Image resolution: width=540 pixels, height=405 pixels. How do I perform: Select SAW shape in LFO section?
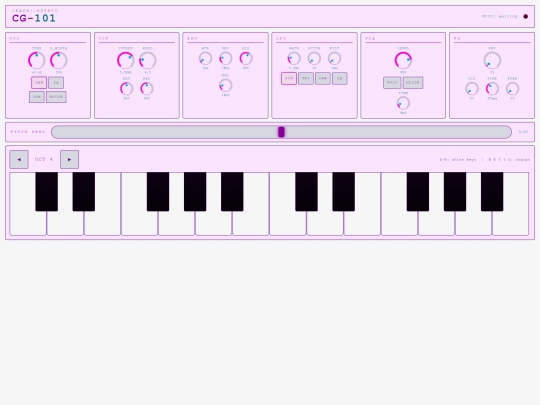[x=323, y=79]
